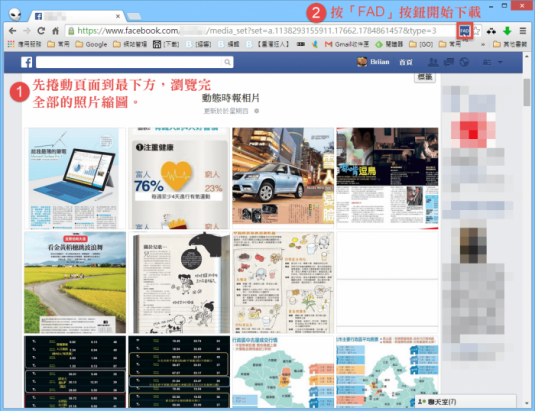
Task: Open Facebook messages icon
Action: pyautogui.click(x=448, y=62)
